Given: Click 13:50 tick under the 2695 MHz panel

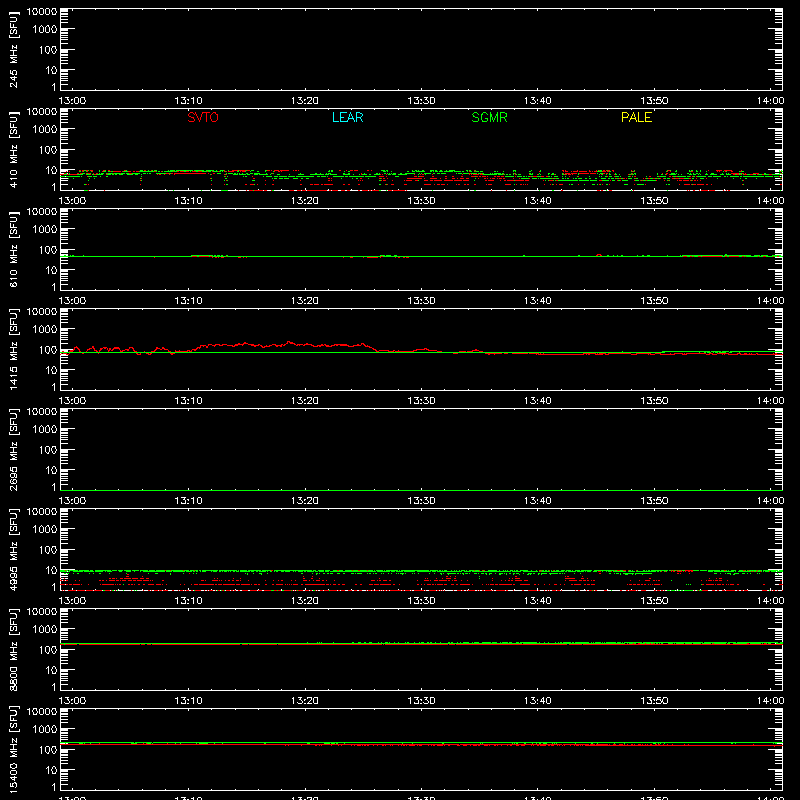Looking at the screenshot, I should point(654,501).
